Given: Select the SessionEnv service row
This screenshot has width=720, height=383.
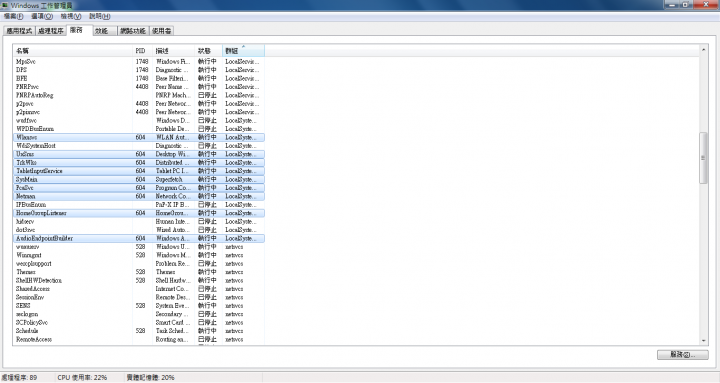Looking at the screenshot, I should (x=139, y=297).
